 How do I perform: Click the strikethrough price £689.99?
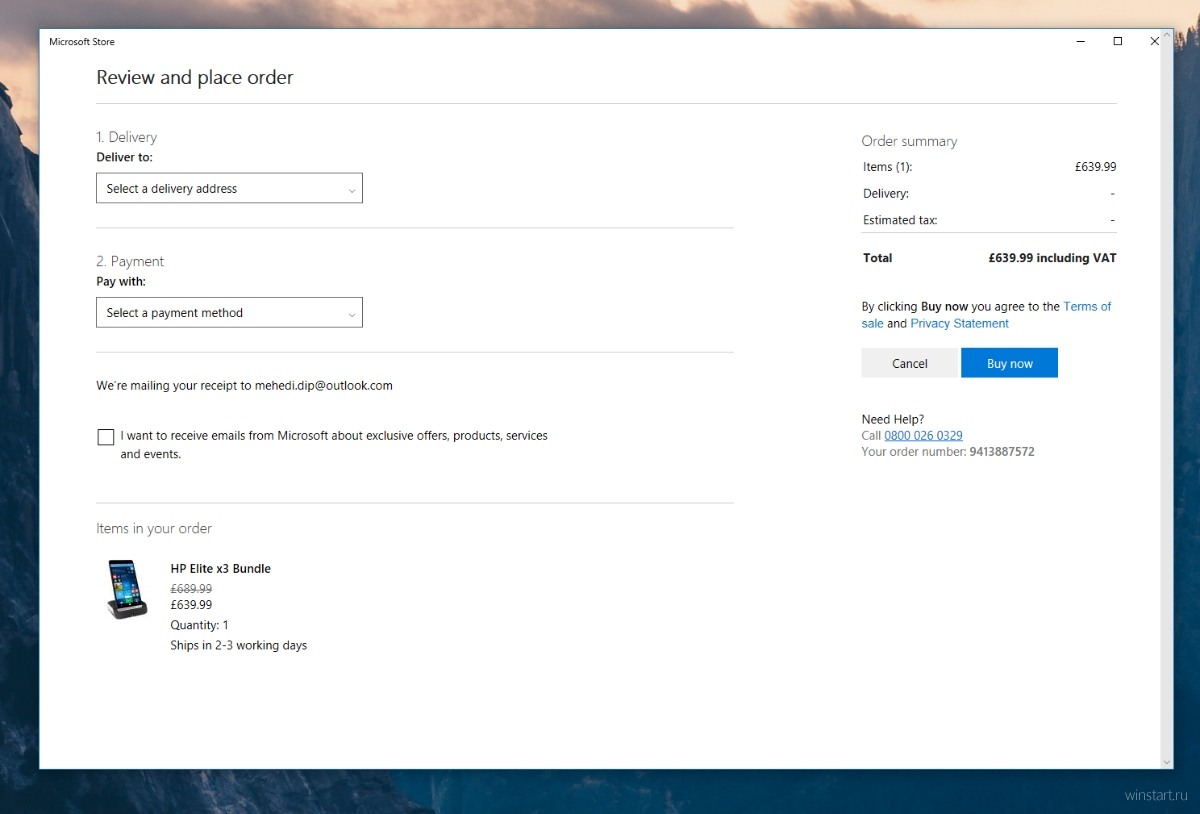[191, 589]
